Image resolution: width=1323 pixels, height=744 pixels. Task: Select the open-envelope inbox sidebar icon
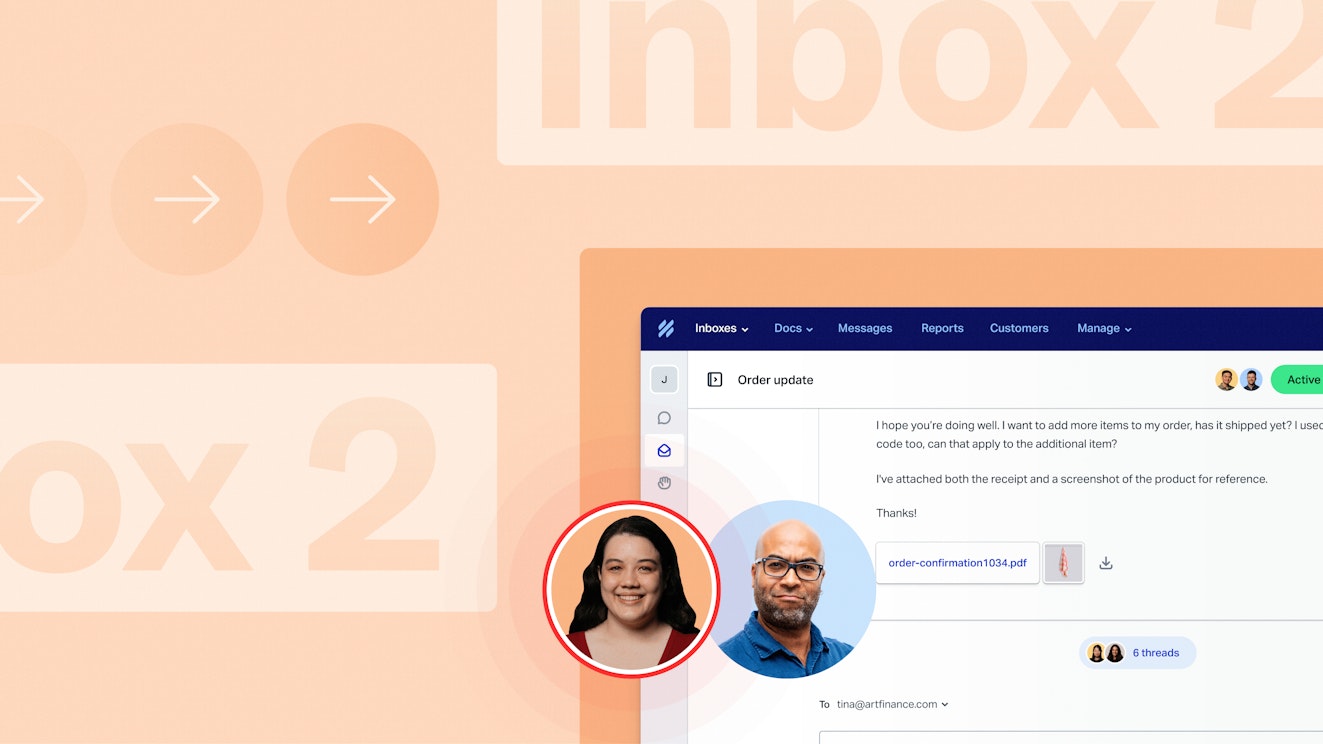click(664, 451)
